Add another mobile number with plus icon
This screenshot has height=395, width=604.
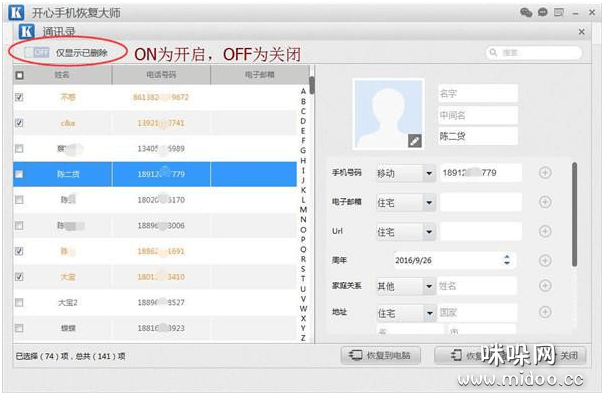(x=545, y=173)
